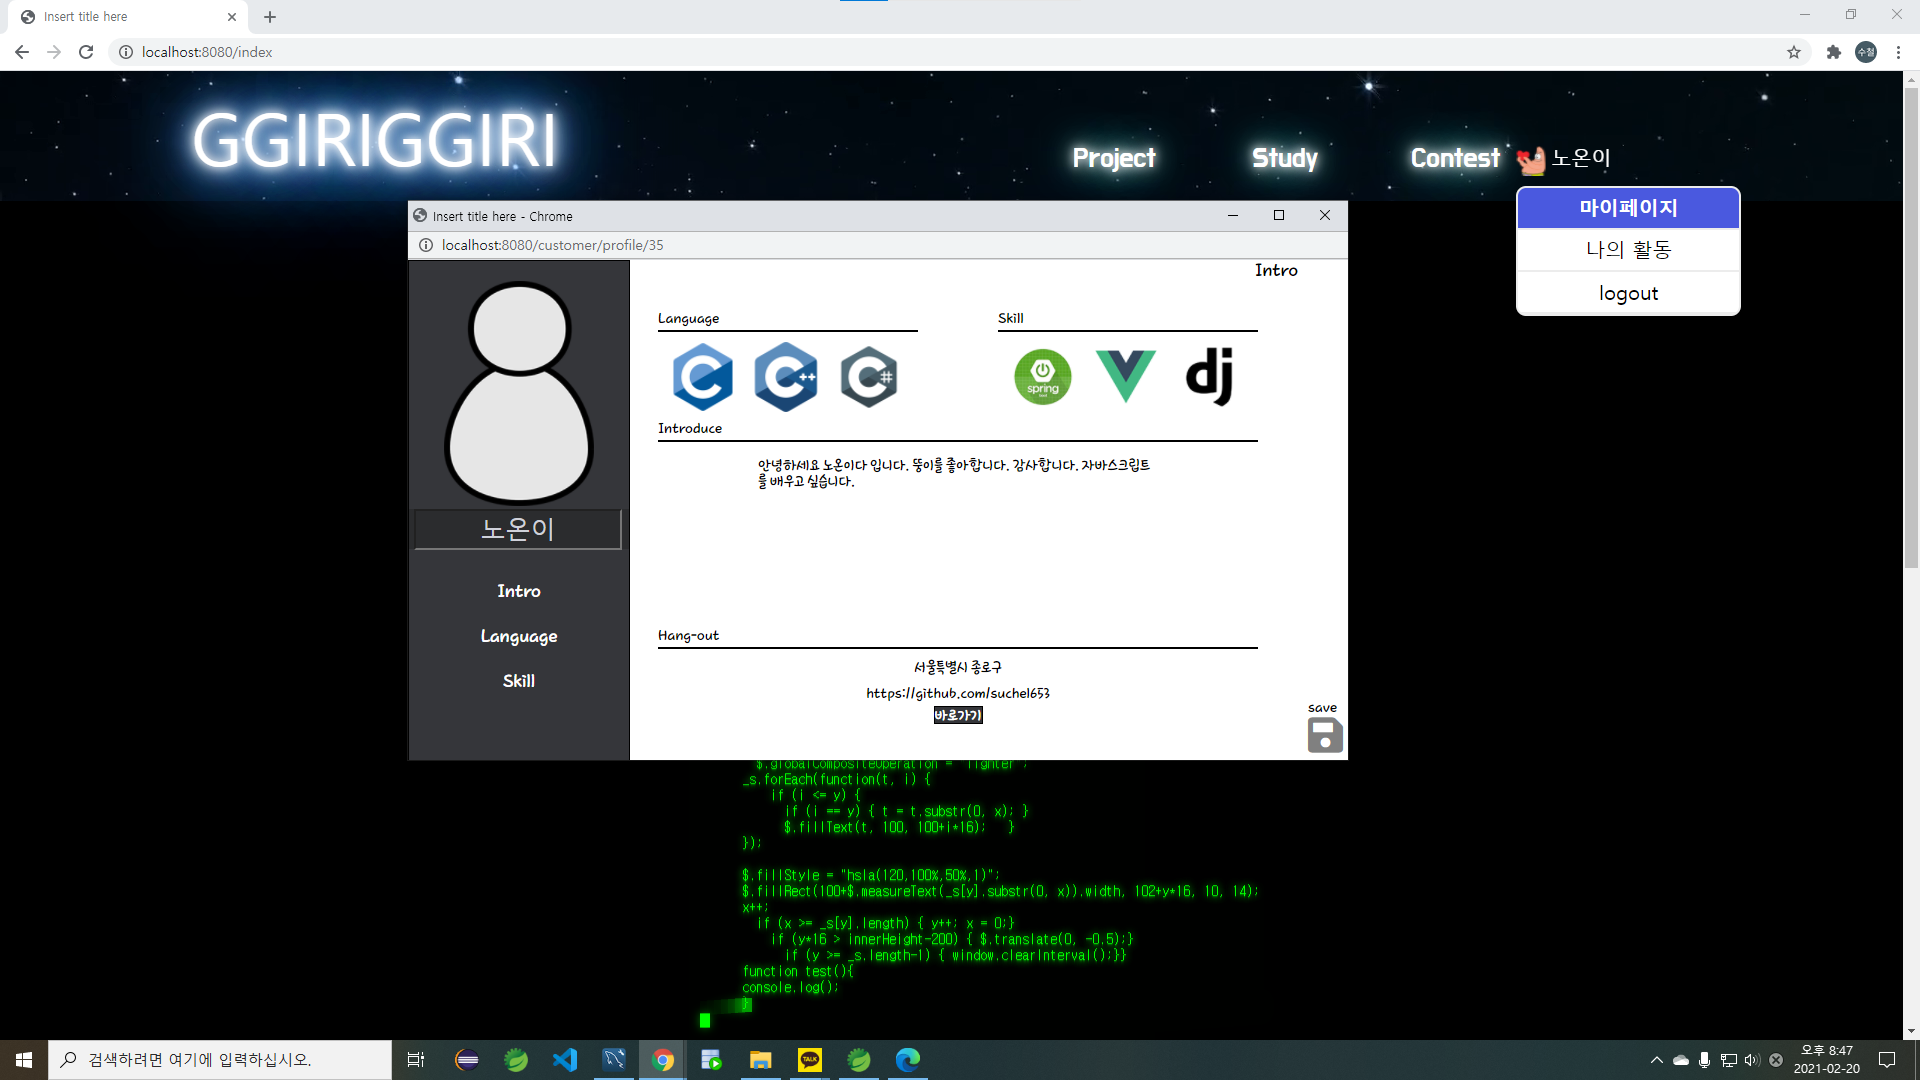Click the introduce paragraph text
This screenshot has height=1080, width=1920.
tap(954, 473)
